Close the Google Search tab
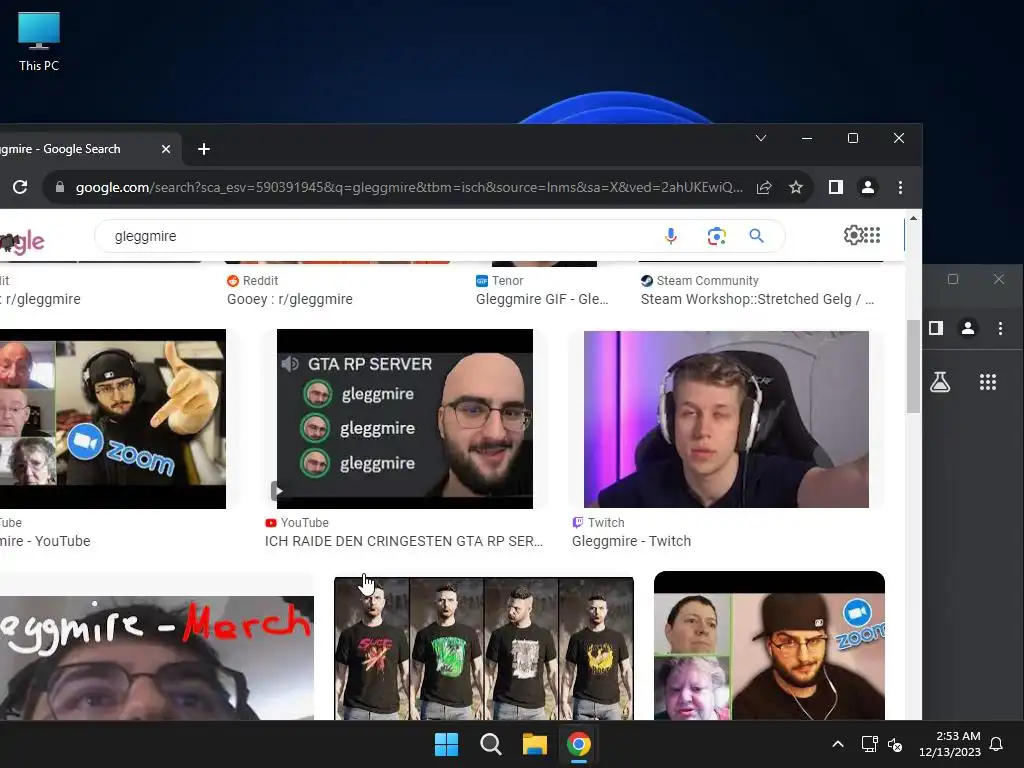Image resolution: width=1024 pixels, height=768 pixels. (x=166, y=149)
